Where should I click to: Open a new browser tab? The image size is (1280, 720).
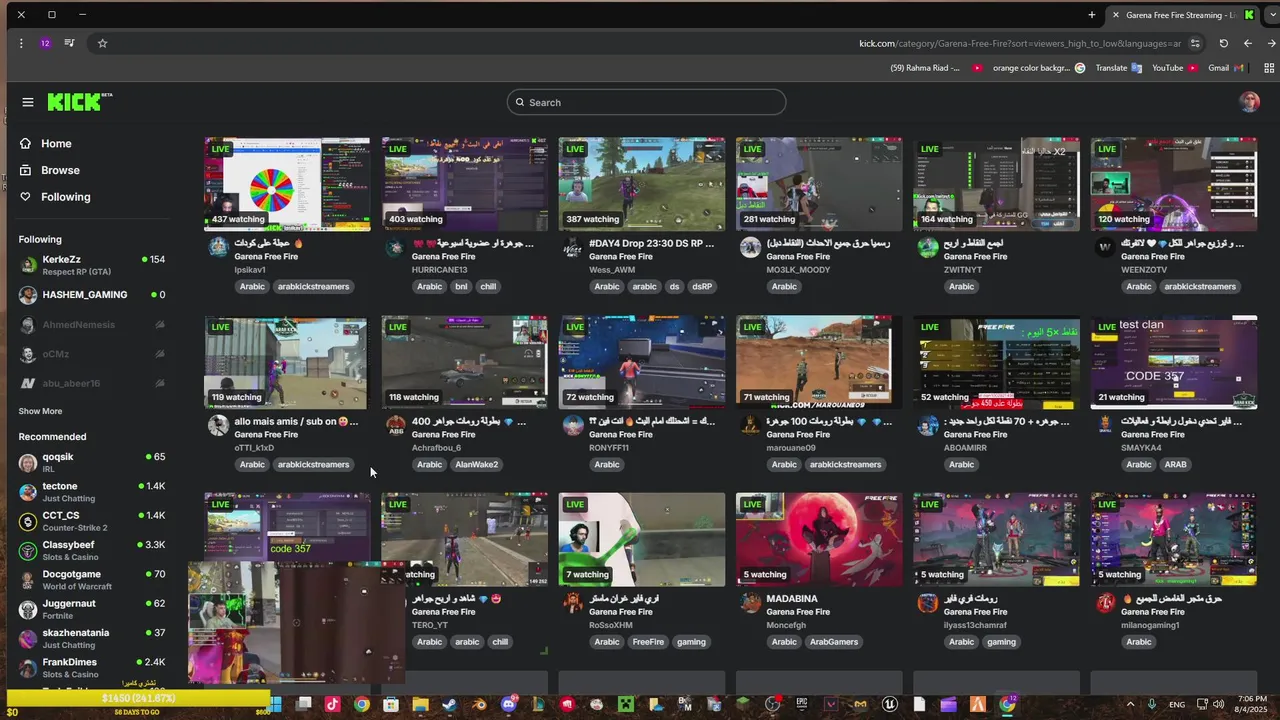[1092, 15]
